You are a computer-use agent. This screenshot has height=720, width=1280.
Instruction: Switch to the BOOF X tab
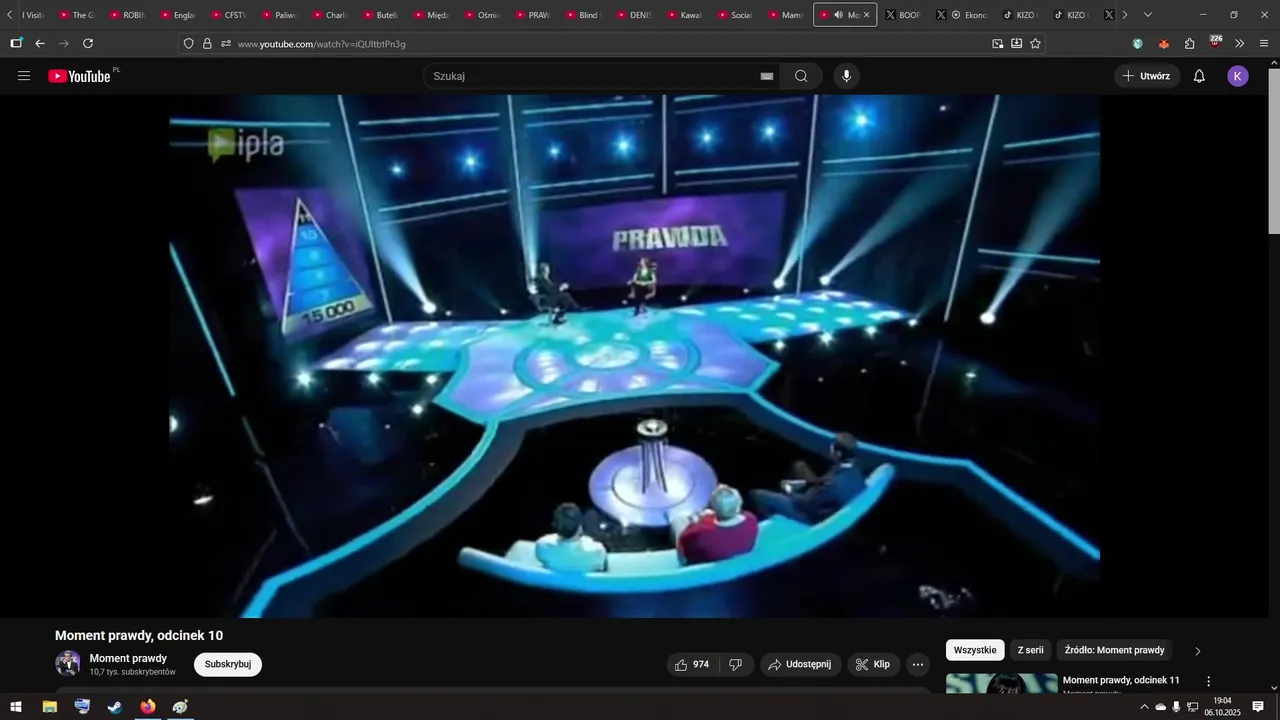tap(903, 15)
